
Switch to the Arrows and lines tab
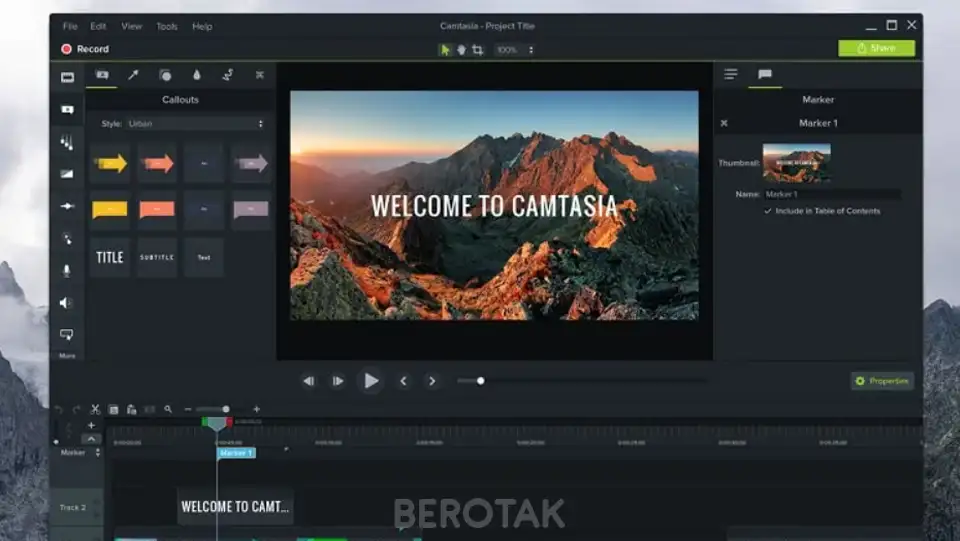click(133, 75)
